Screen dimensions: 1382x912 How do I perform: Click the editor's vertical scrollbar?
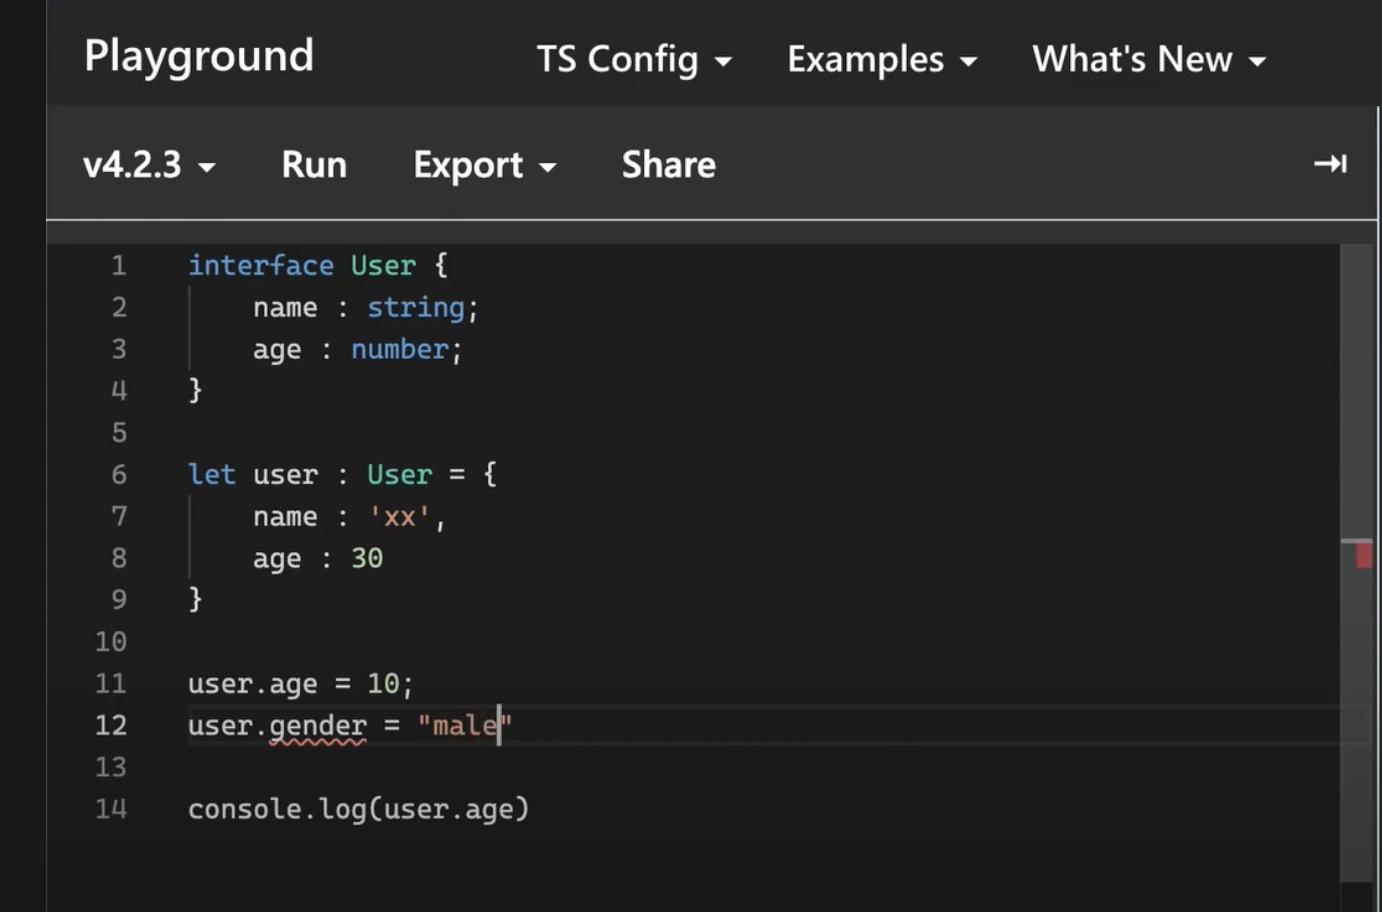pos(1356,563)
